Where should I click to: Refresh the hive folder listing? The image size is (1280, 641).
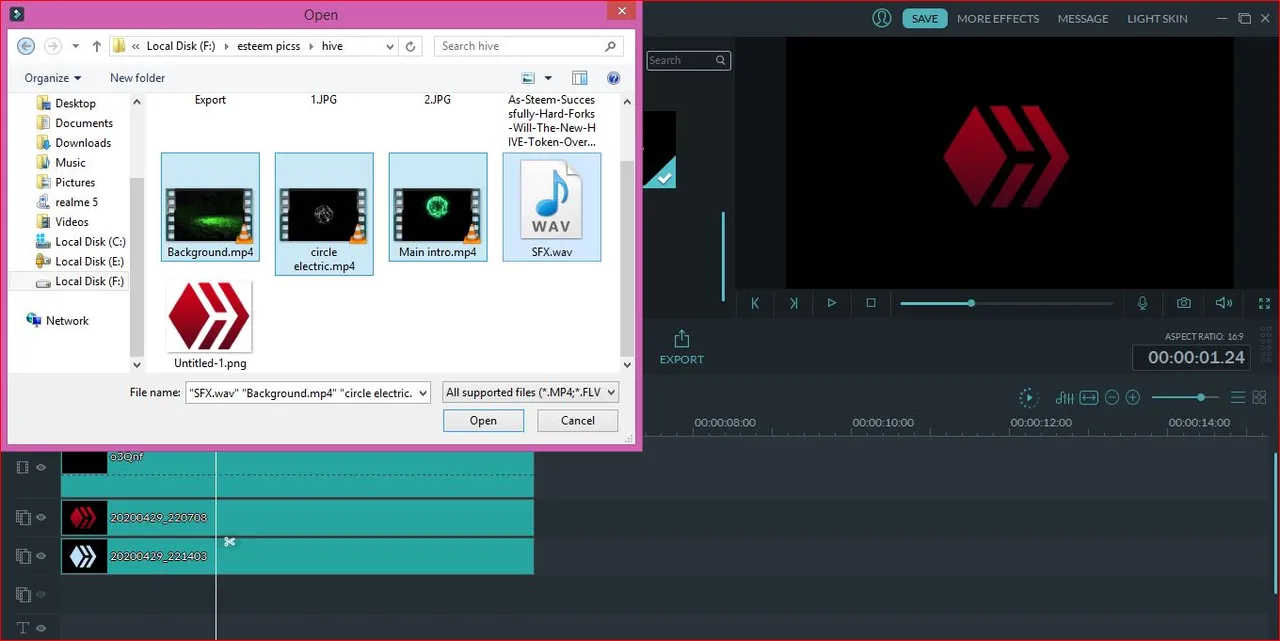411,46
